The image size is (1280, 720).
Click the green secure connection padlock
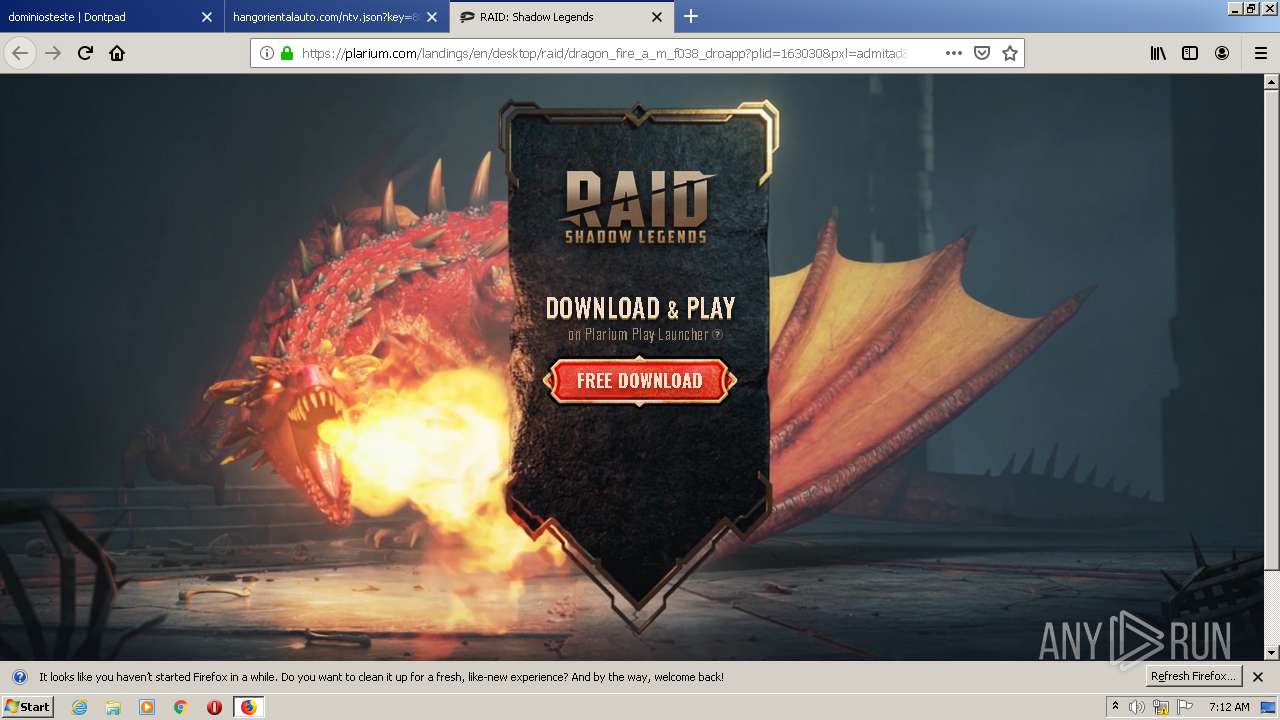coord(287,53)
